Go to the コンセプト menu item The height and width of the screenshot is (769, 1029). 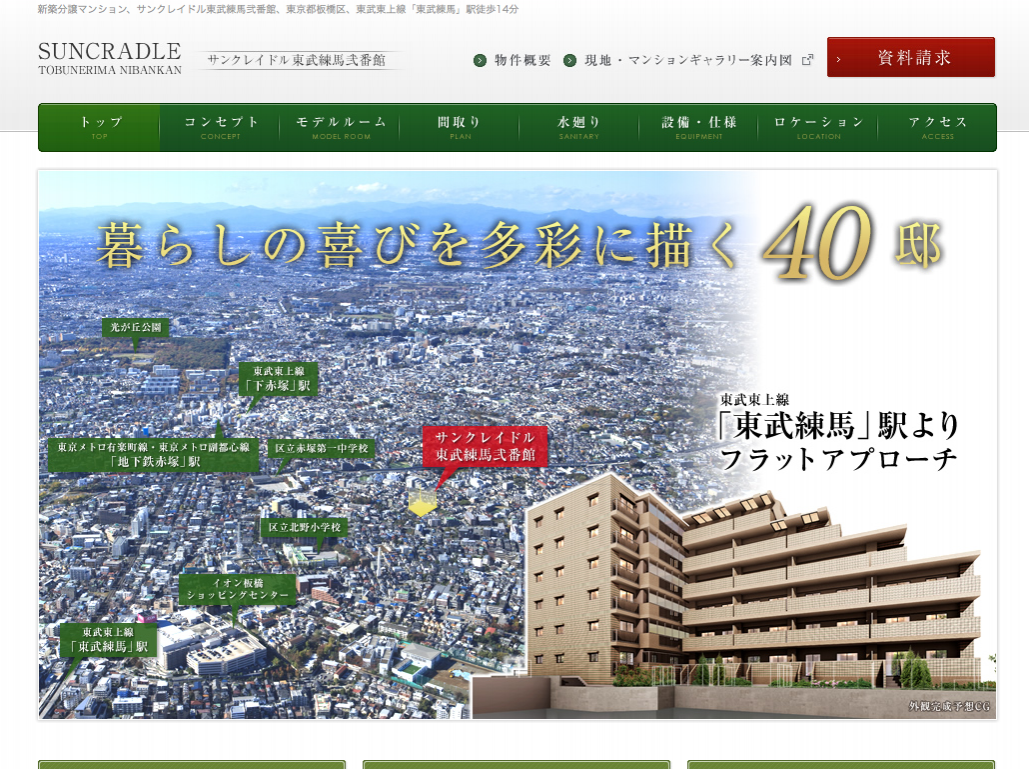(x=220, y=127)
